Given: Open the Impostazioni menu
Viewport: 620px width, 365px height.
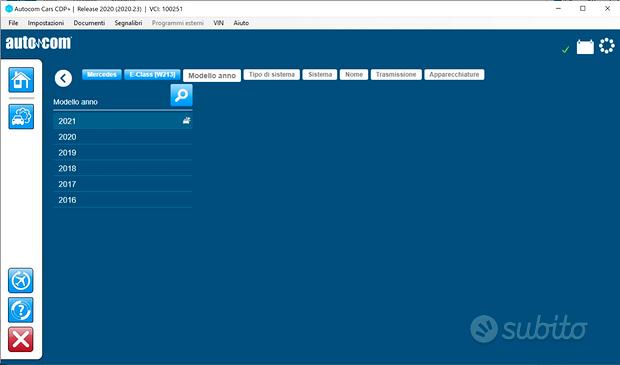Looking at the screenshot, I should (x=46, y=23).
